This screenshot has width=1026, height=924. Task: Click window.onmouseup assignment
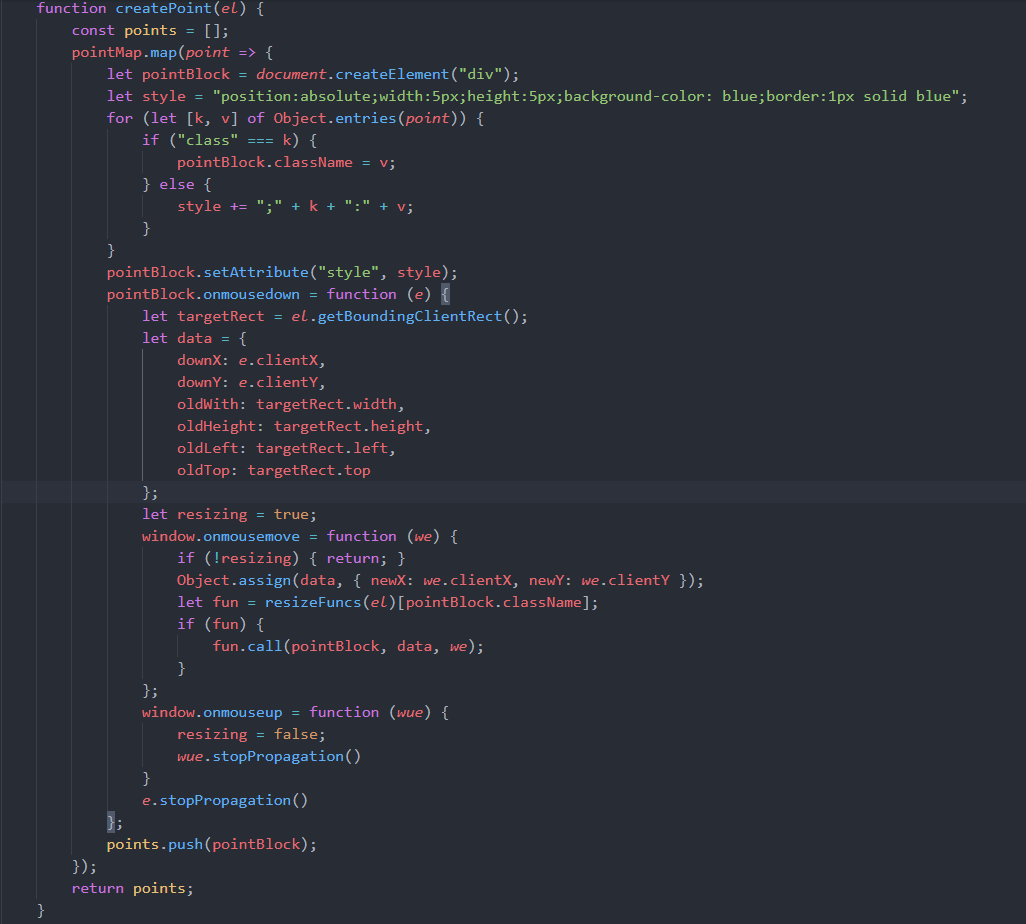pos(295,713)
